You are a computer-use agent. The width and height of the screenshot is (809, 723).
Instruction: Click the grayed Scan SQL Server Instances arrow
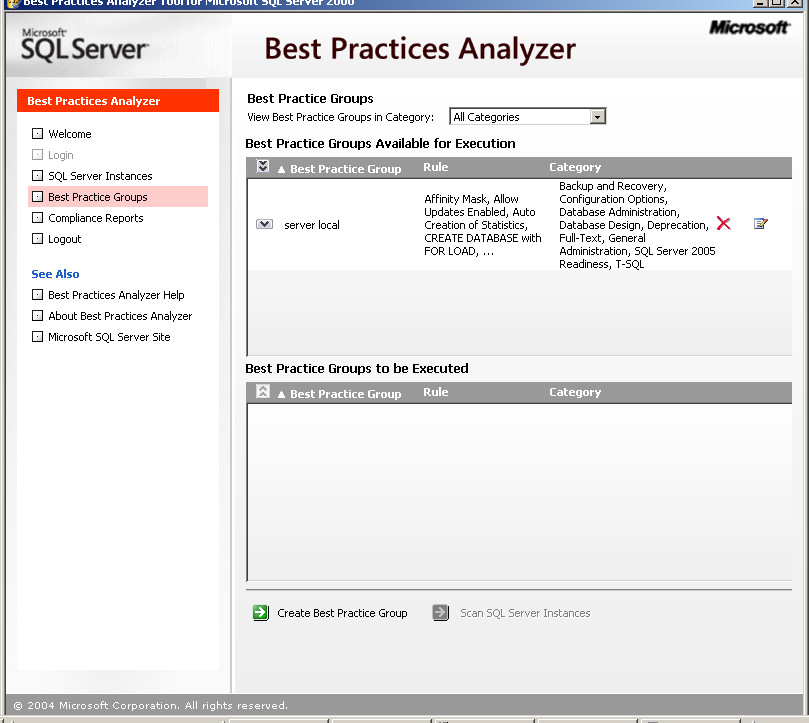[x=441, y=613]
